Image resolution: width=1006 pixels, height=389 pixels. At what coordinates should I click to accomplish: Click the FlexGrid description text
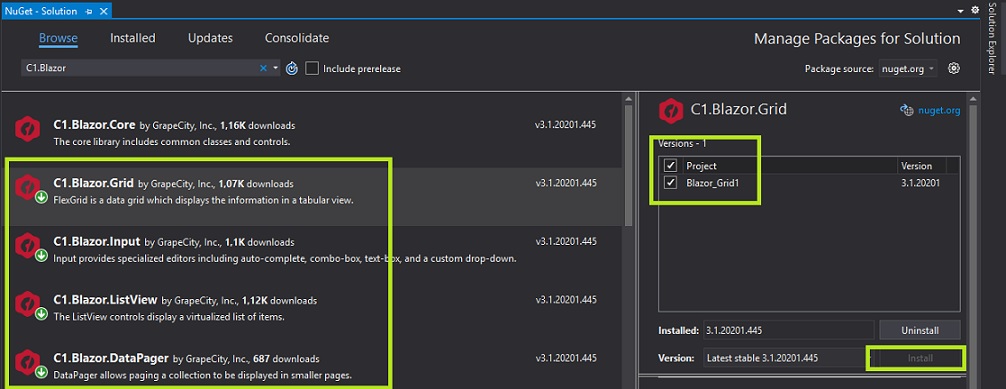point(203,200)
